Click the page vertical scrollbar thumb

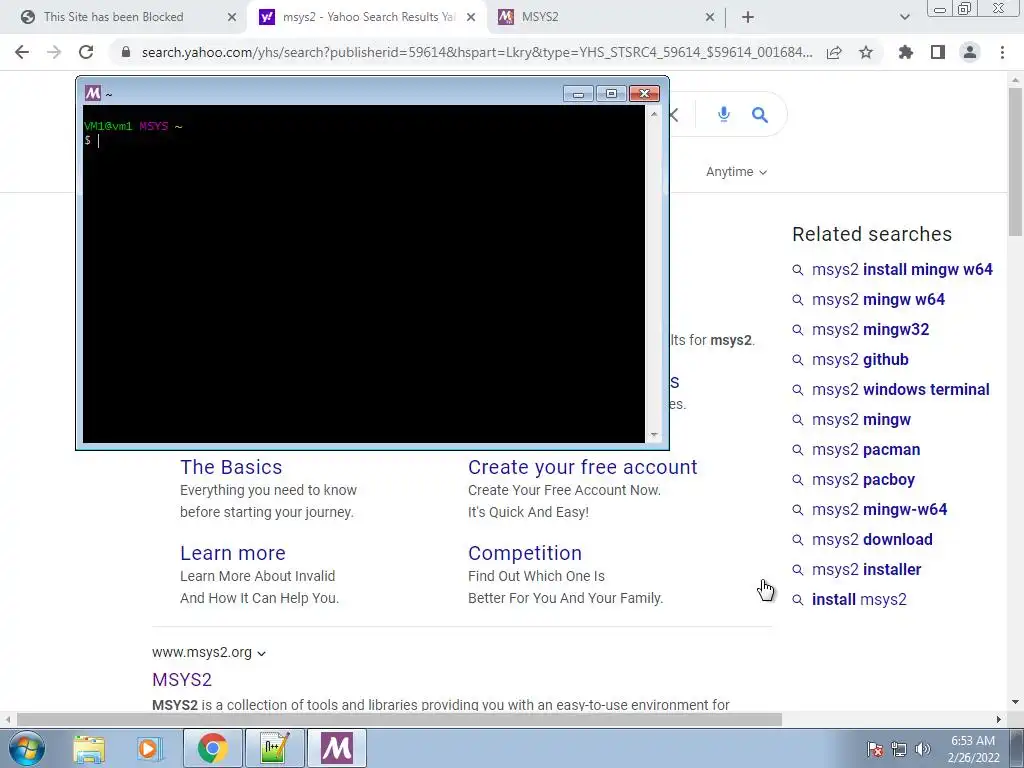click(x=1016, y=161)
